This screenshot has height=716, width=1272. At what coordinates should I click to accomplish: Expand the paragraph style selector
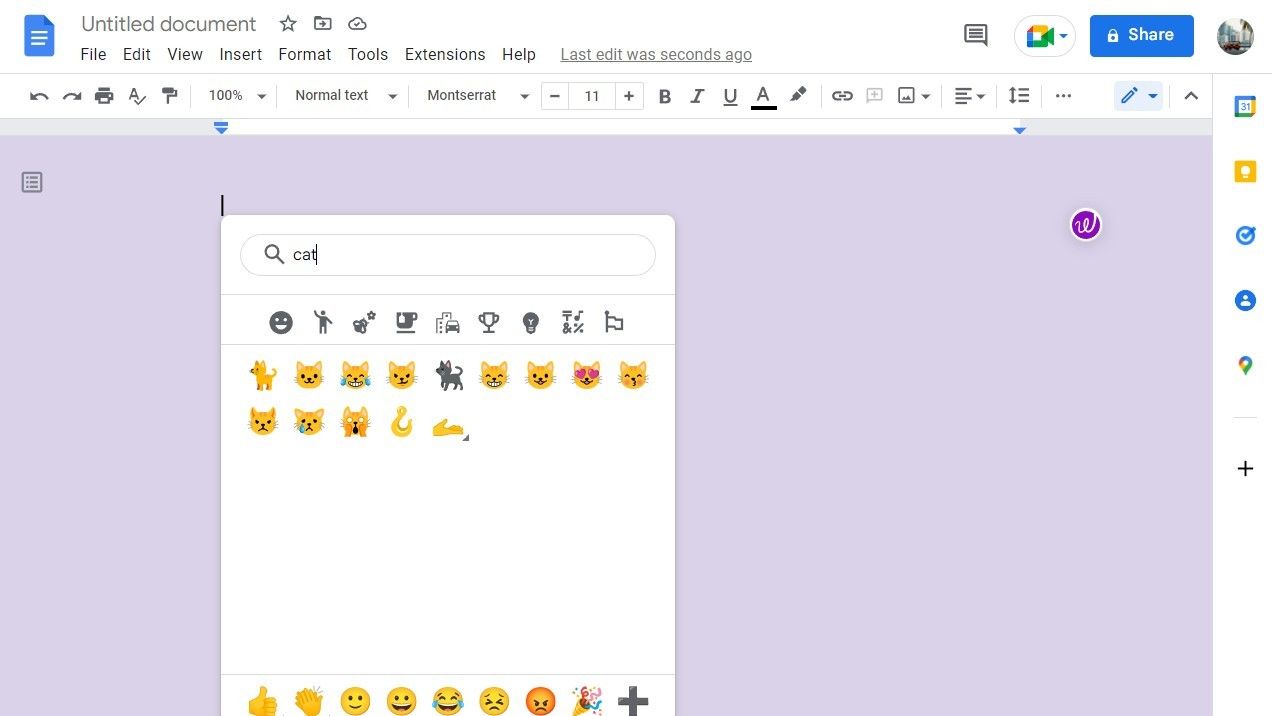(x=344, y=95)
